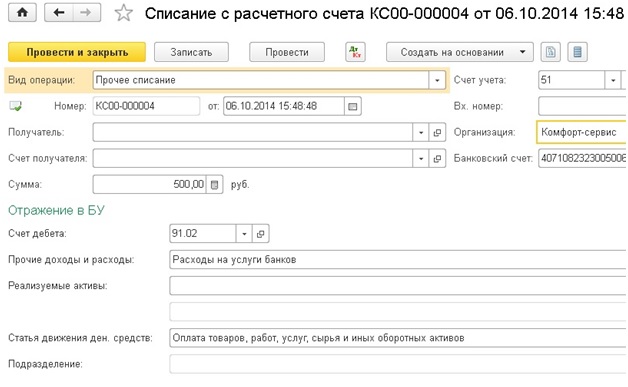Add document to favorites with star

click(123, 13)
